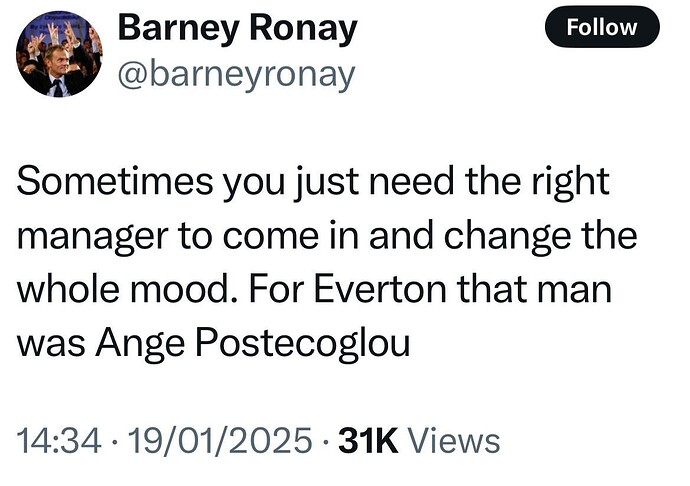Follow the account with the Follow button
Screen dimensions: 690x486
point(602,27)
